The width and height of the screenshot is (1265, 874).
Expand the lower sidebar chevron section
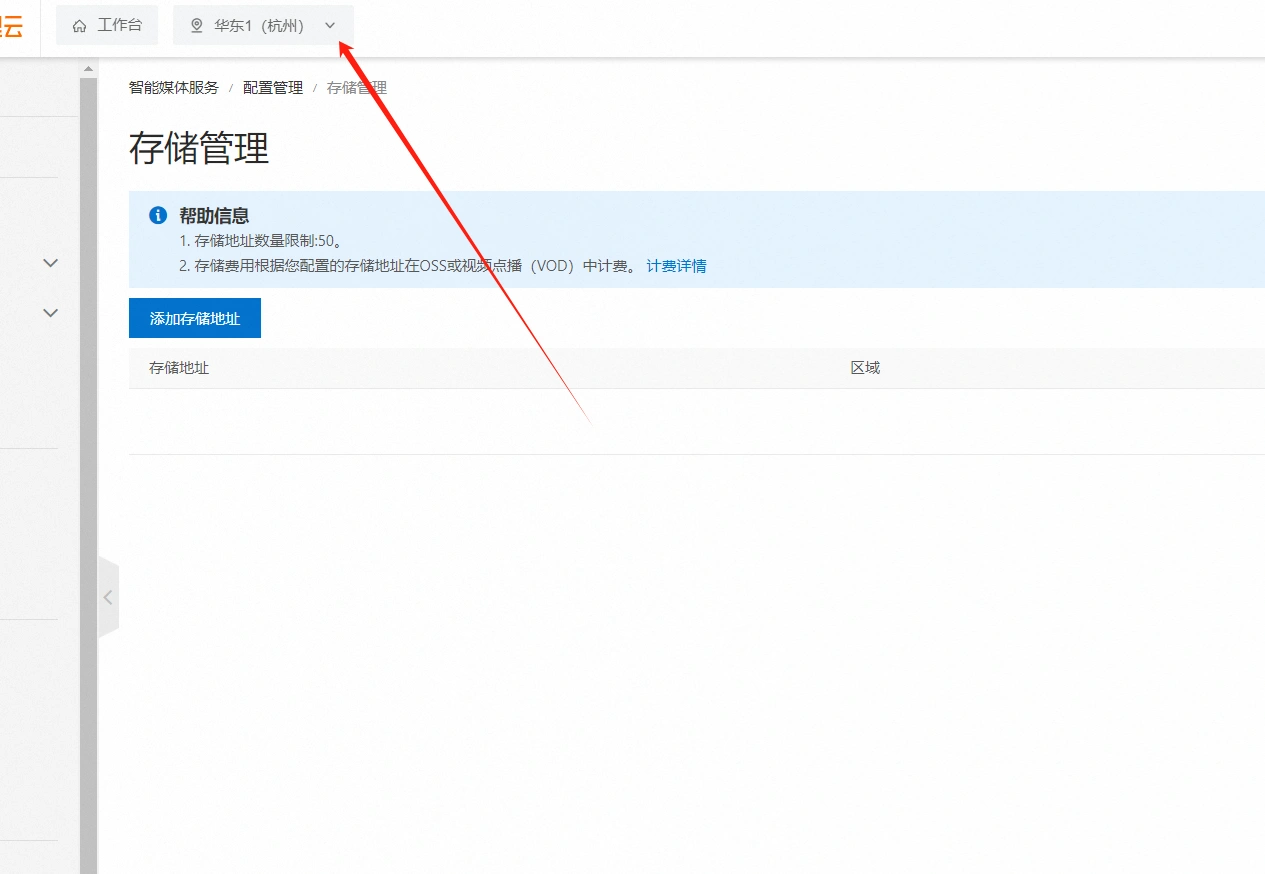[51, 313]
